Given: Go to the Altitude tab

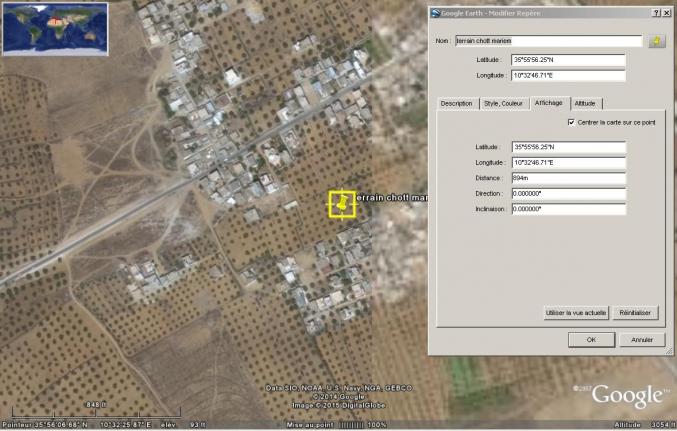Looking at the screenshot, I should point(585,103).
